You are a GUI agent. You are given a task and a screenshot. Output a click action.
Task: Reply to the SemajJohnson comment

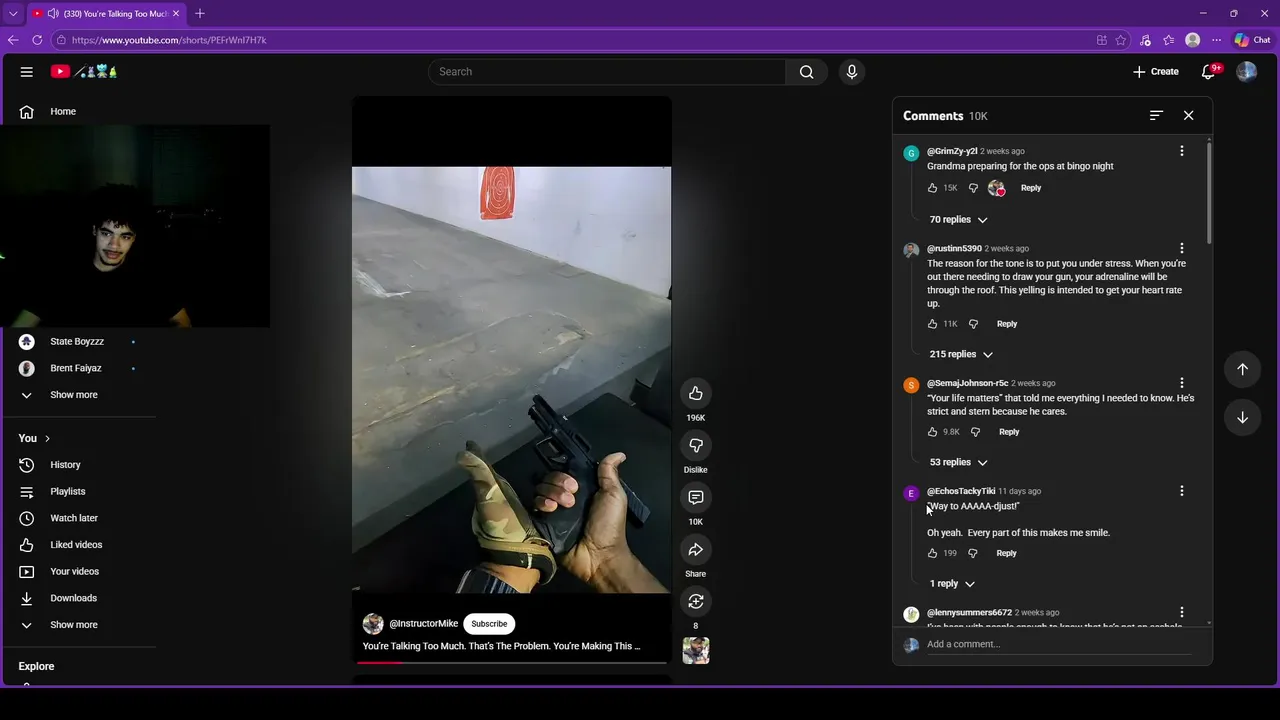(1009, 432)
